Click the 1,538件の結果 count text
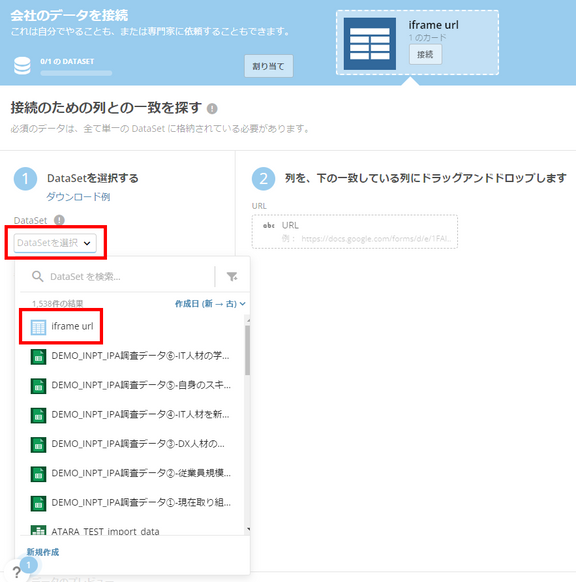Image resolution: width=576 pixels, height=582 pixels. click(58, 304)
